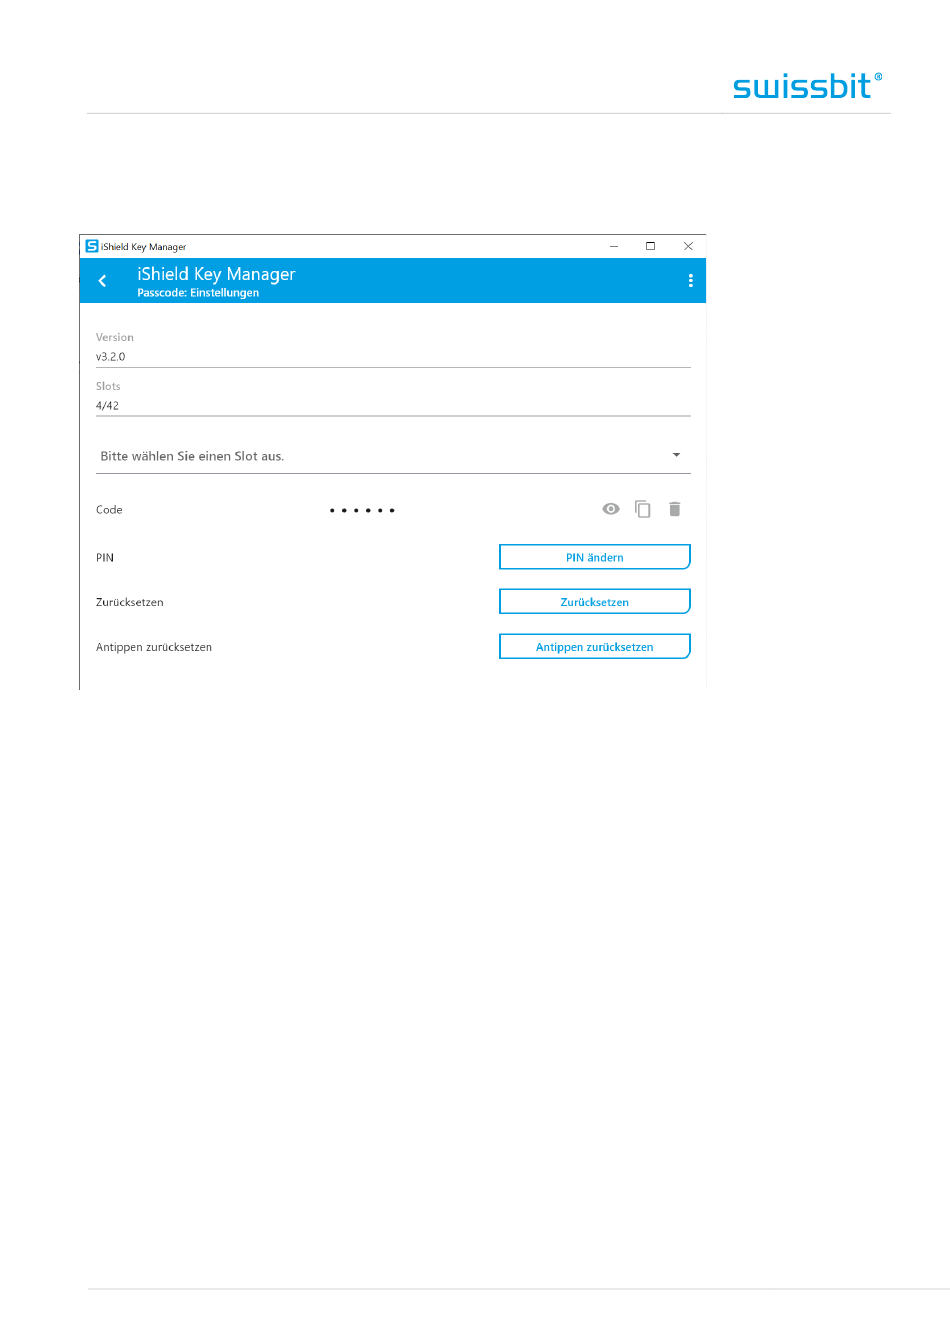Image resolution: width=950 pixels, height=1344 pixels.
Task: Click the Version field value v3.2.0
Action: pyautogui.click(x=111, y=357)
